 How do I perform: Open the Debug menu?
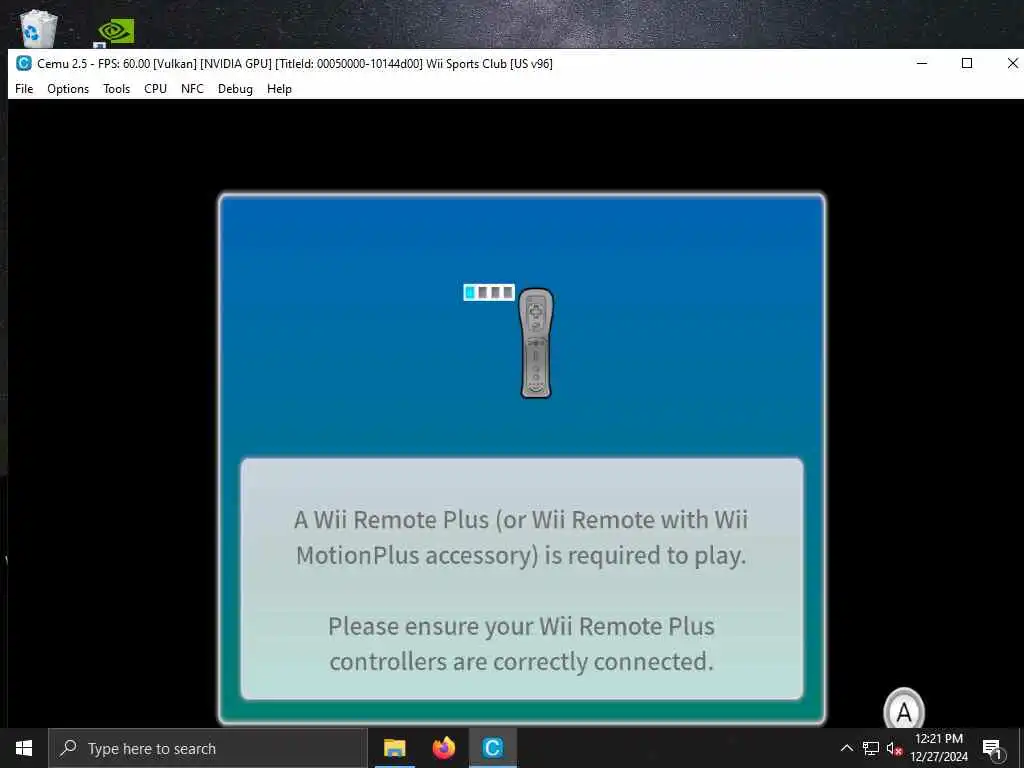coord(235,89)
